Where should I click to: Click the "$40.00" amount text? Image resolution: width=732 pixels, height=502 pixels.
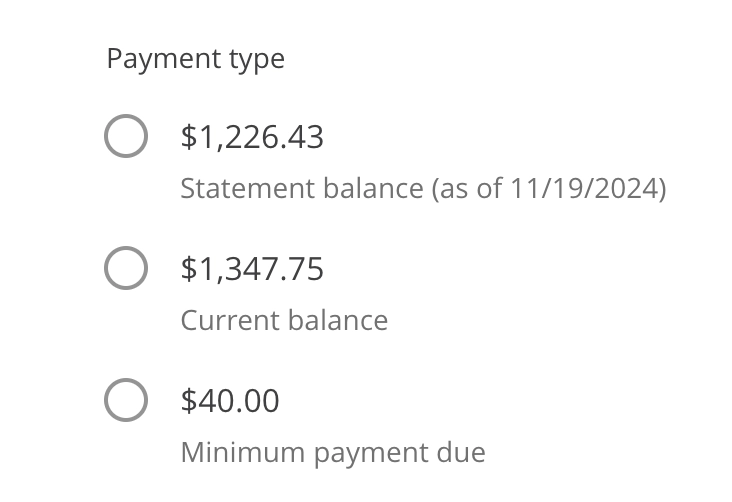[x=230, y=400]
